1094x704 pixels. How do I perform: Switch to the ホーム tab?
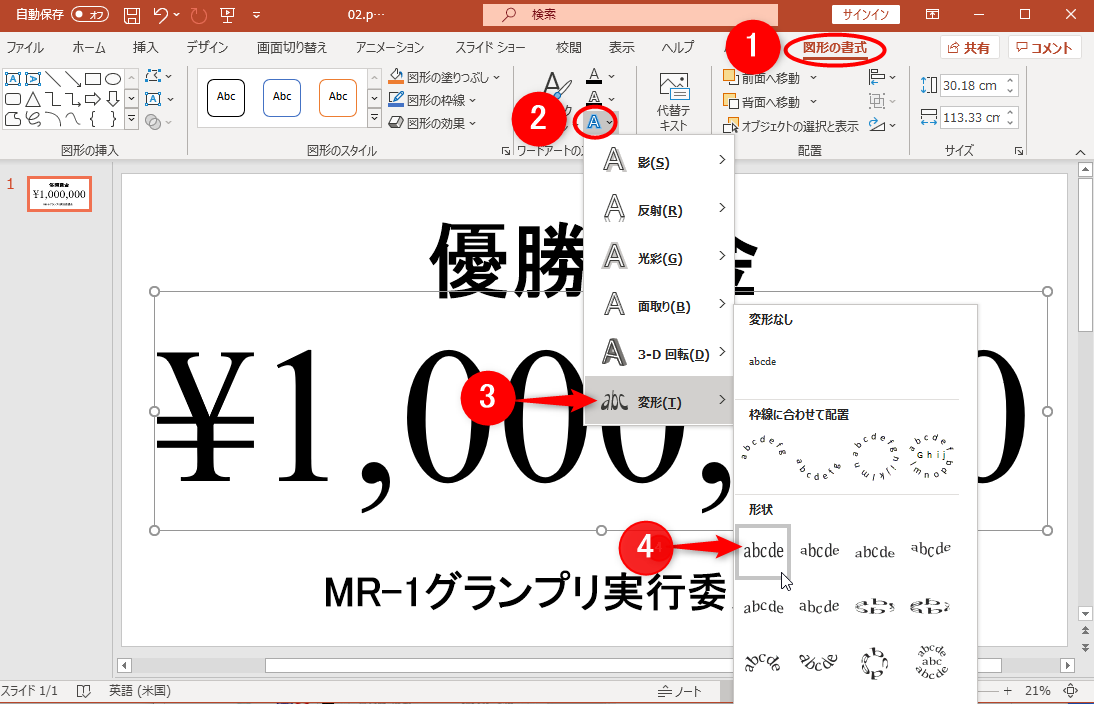click(x=89, y=47)
